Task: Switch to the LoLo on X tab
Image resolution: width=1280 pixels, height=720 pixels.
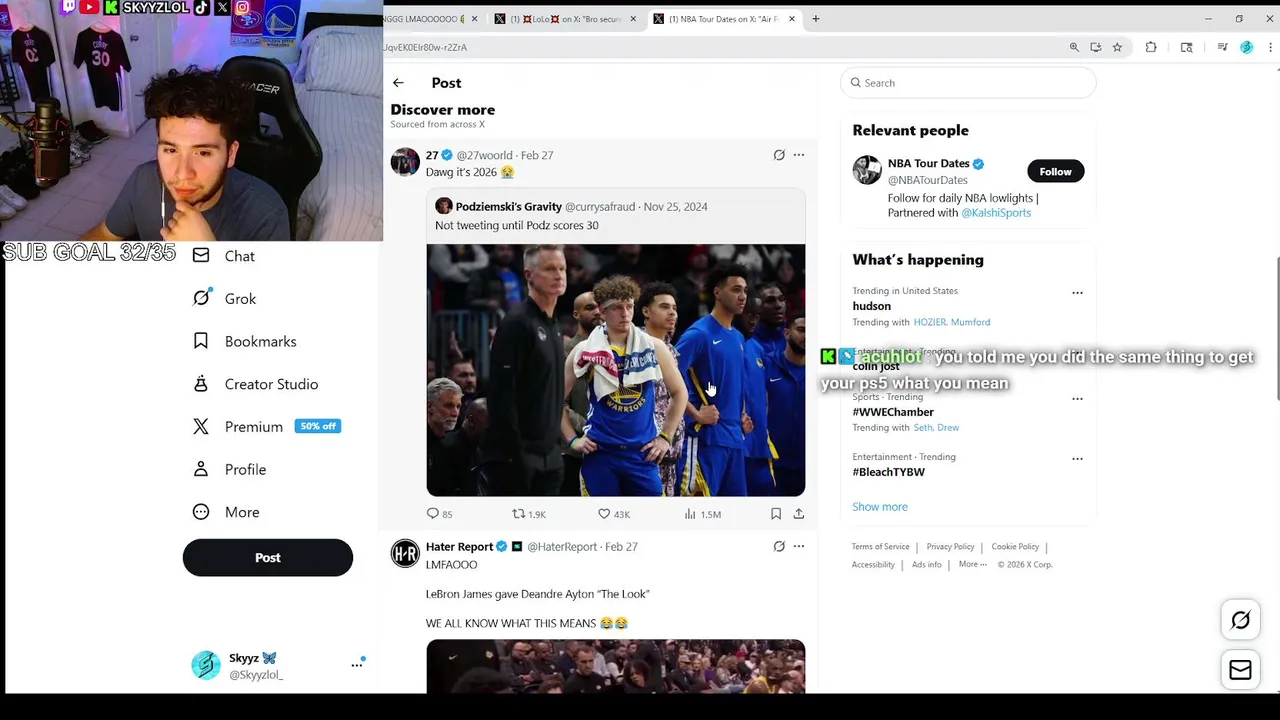Action: (x=565, y=19)
